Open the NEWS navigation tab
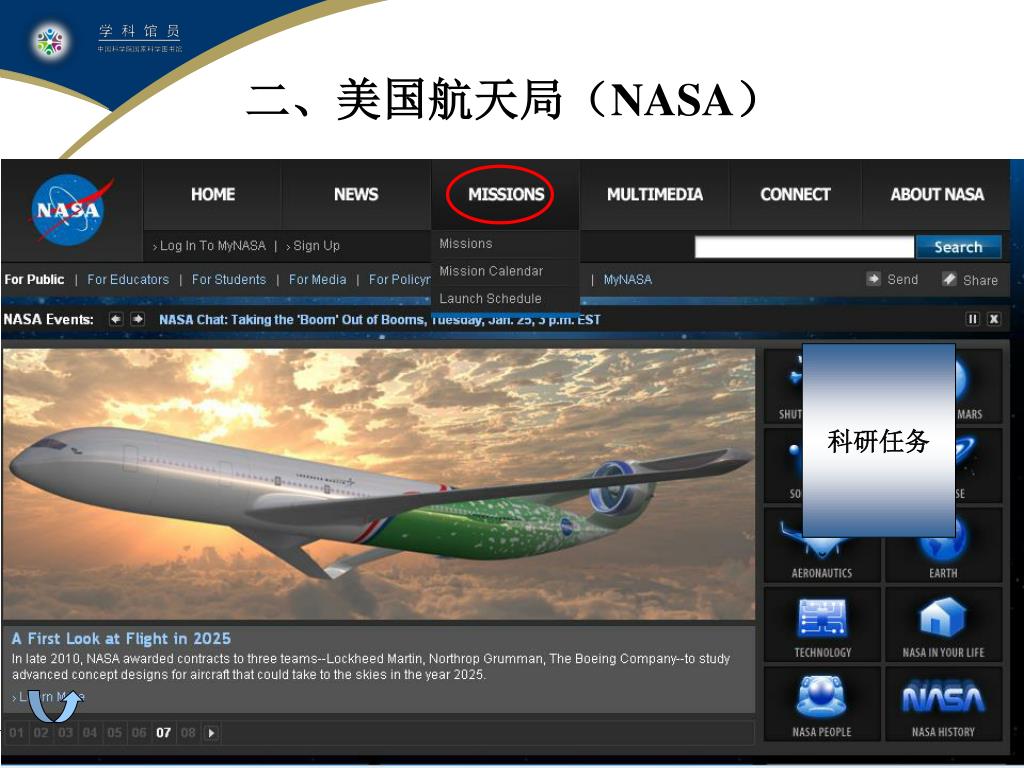1024x768 pixels. 356,195
